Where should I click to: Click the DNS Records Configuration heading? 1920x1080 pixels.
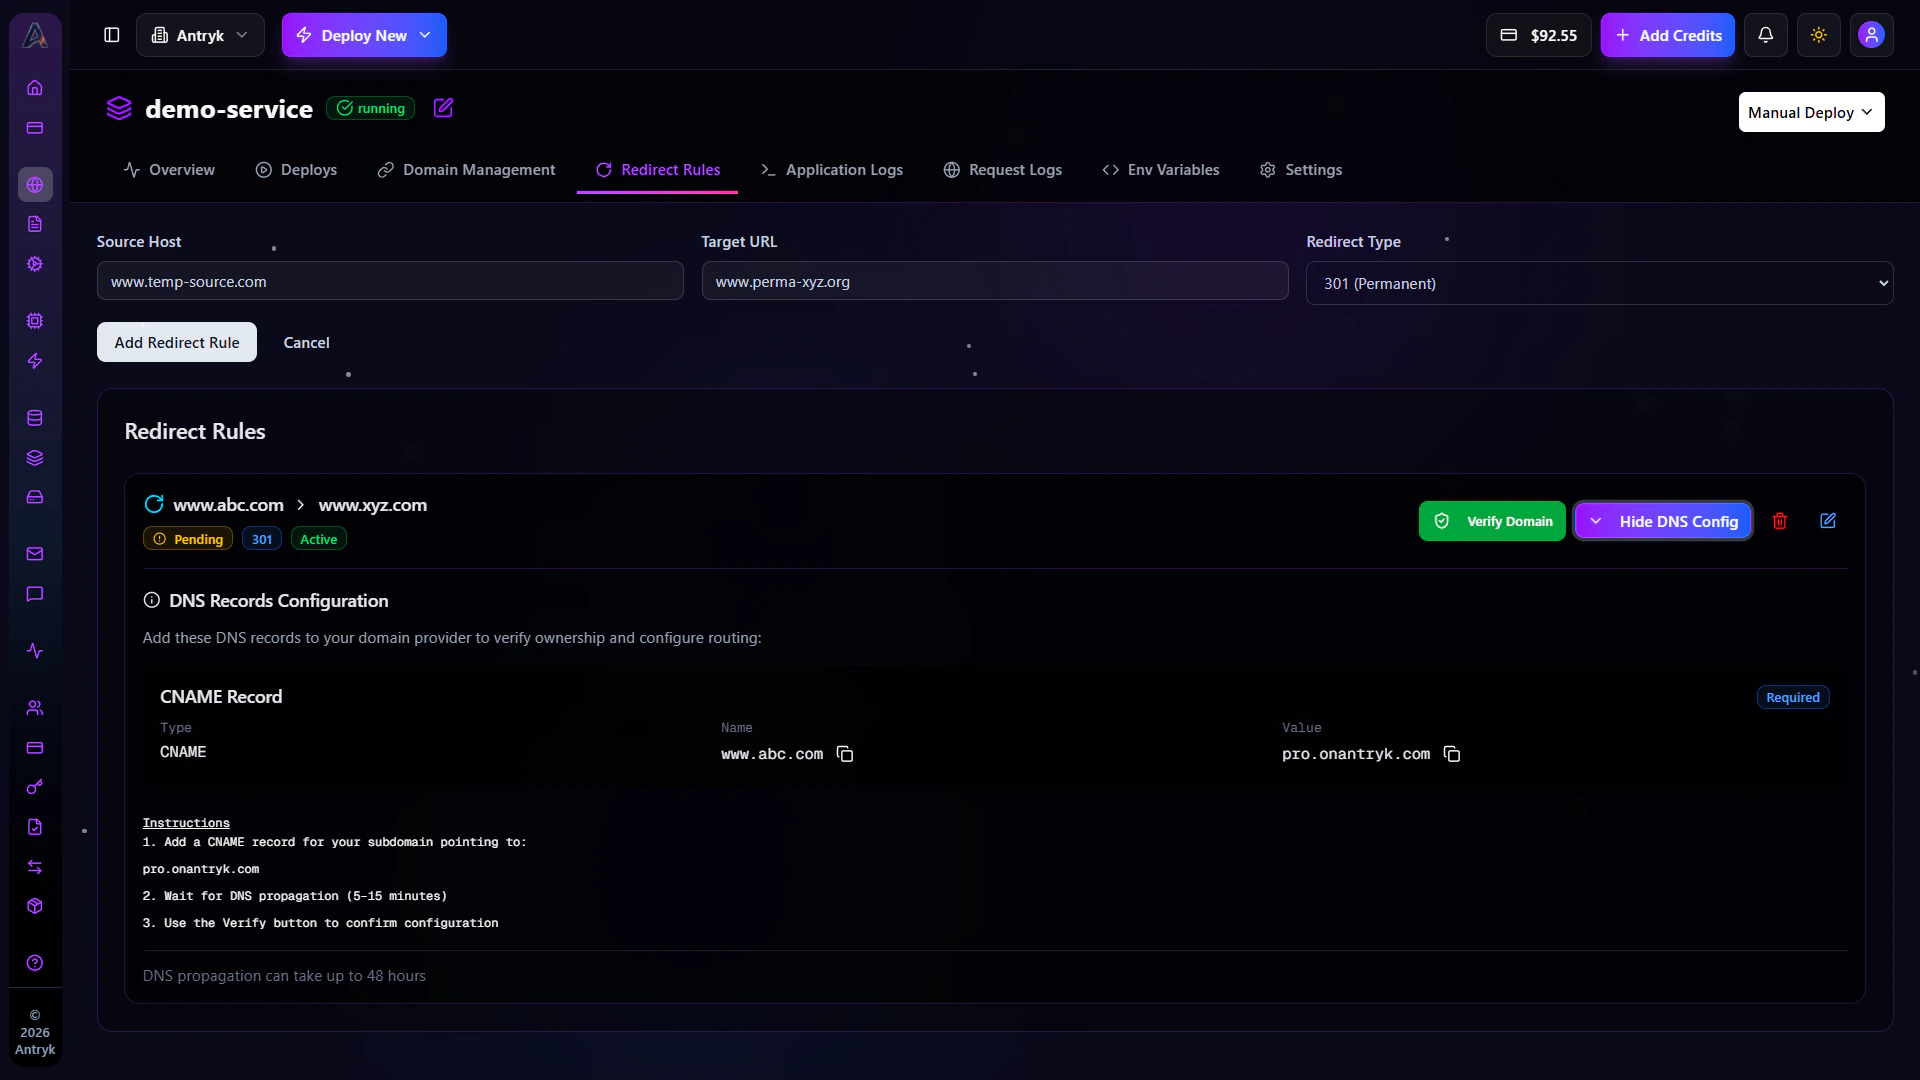pos(278,601)
